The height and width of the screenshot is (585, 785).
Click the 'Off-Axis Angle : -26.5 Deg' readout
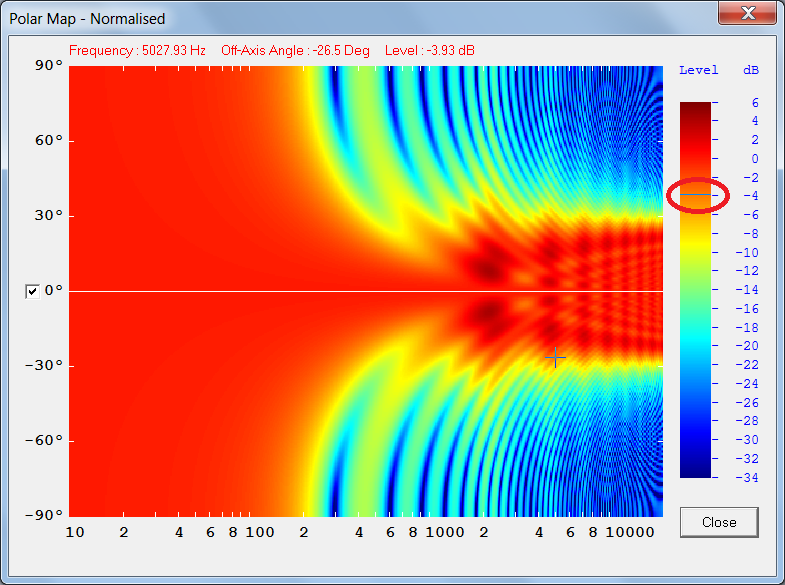pos(295,51)
